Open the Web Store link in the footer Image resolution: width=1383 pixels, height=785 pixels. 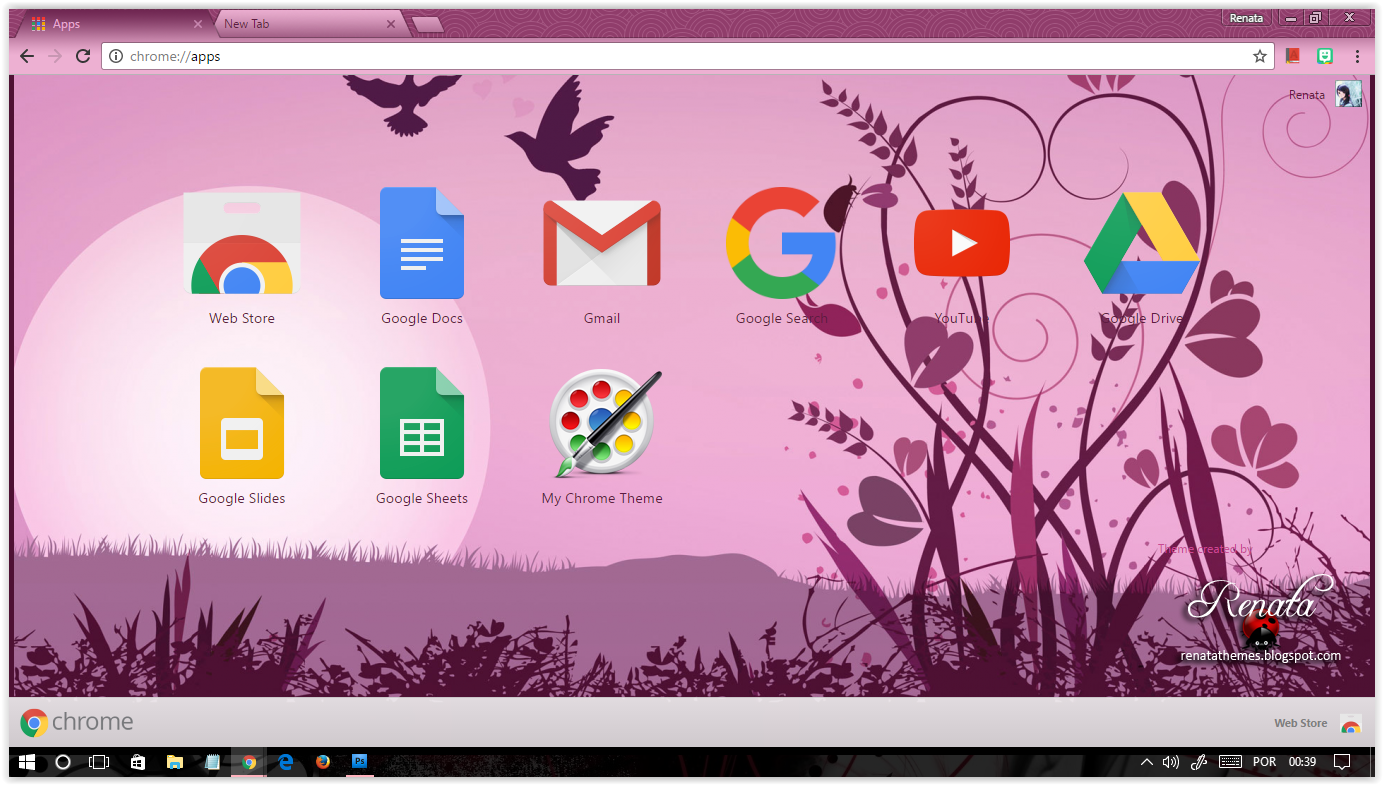tap(1300, 722)
